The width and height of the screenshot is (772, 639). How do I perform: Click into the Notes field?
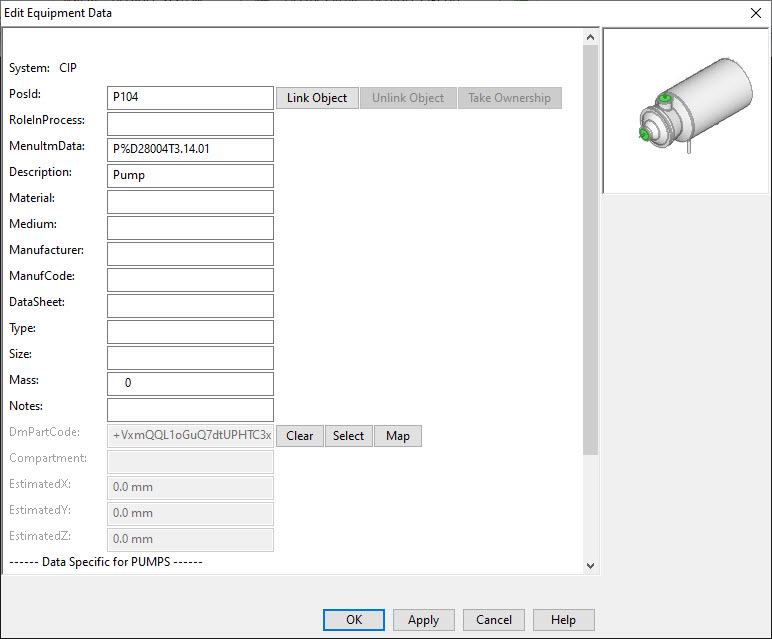190,410
